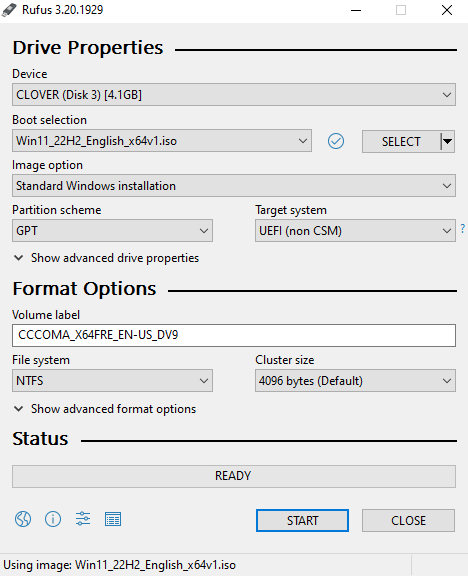Minimize the Rufus window
Screen dimensions: 468x576
point(356,10)
